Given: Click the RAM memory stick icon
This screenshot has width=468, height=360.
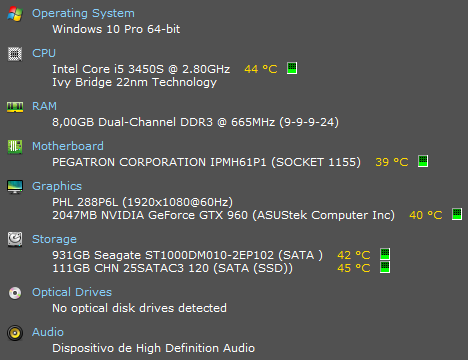Looking at the screenshot, I should tap(15, 107).
